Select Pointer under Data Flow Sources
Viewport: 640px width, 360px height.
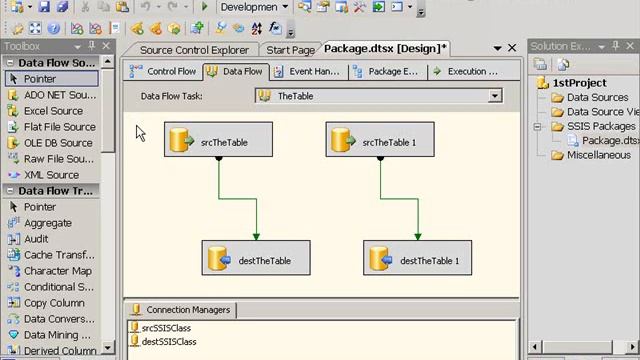coord(52,79)
